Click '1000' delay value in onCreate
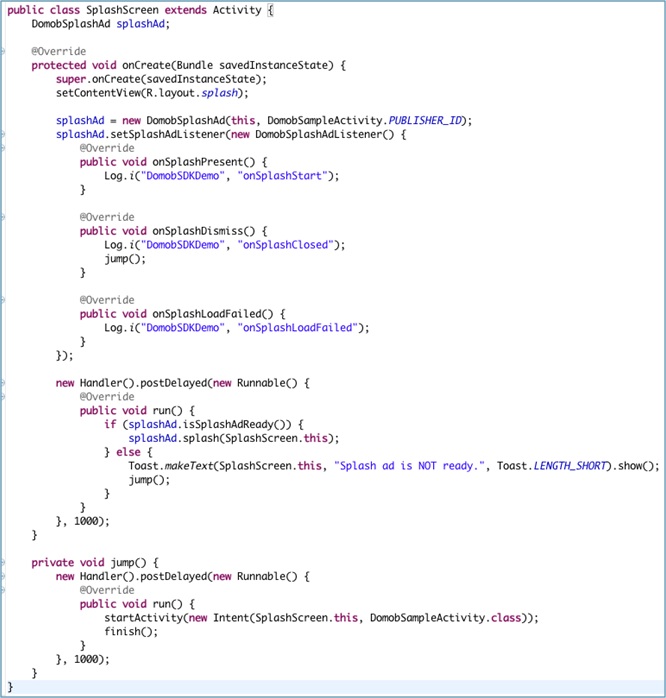The width and height of the screenshot is (666, 698). 85,521
